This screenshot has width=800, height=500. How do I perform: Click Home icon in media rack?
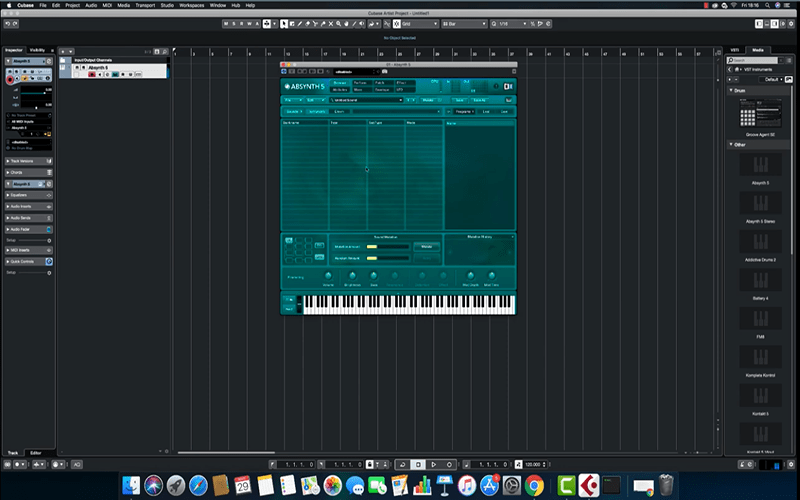(737, 69)
